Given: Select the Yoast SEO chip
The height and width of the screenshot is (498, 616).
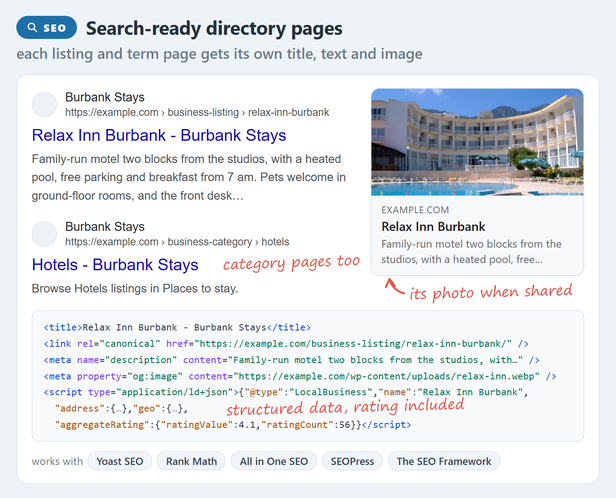Looking at the screenshot, I should point(120,461).
